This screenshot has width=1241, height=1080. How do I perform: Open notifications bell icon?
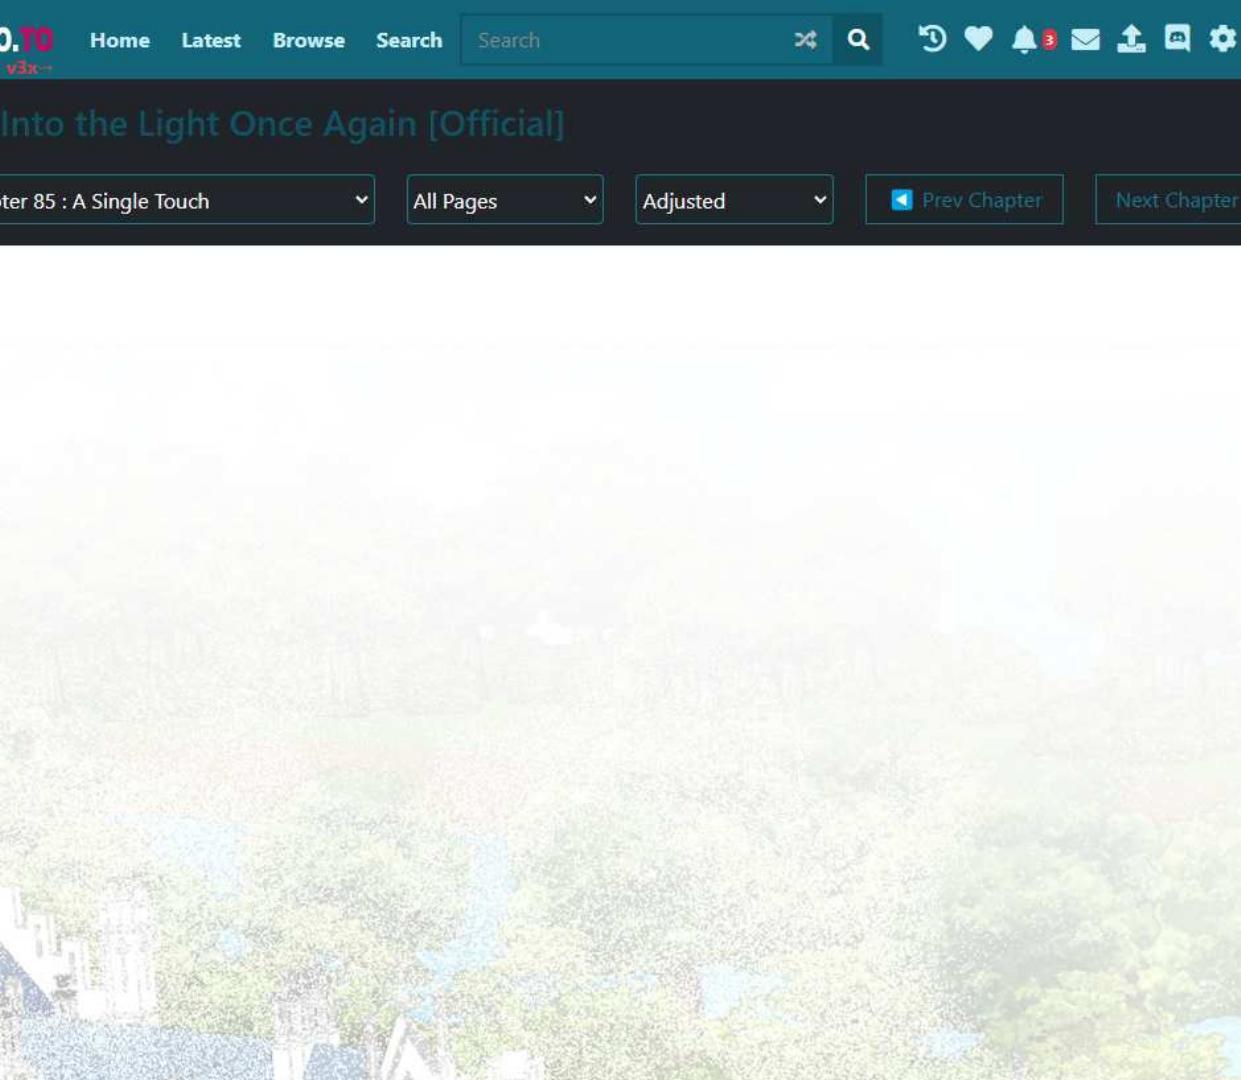pos(1024,39)
